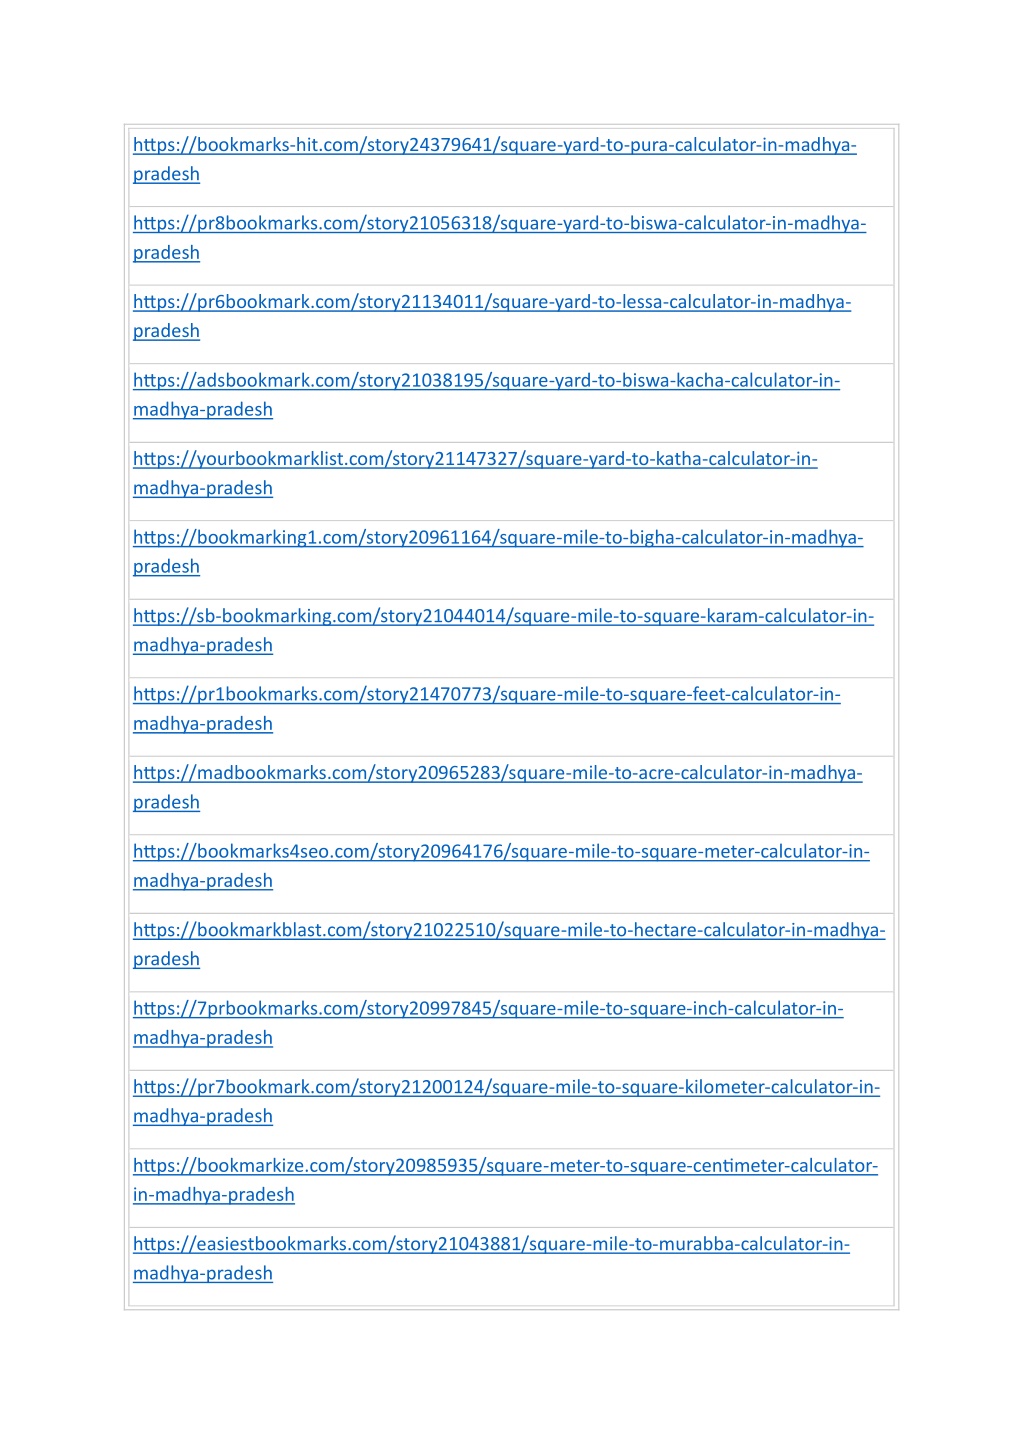Open the bookmarks-hit square-yard-to-pura link
The height and width of the screenshot is (1447, 1023).
[x=495, y=145]
